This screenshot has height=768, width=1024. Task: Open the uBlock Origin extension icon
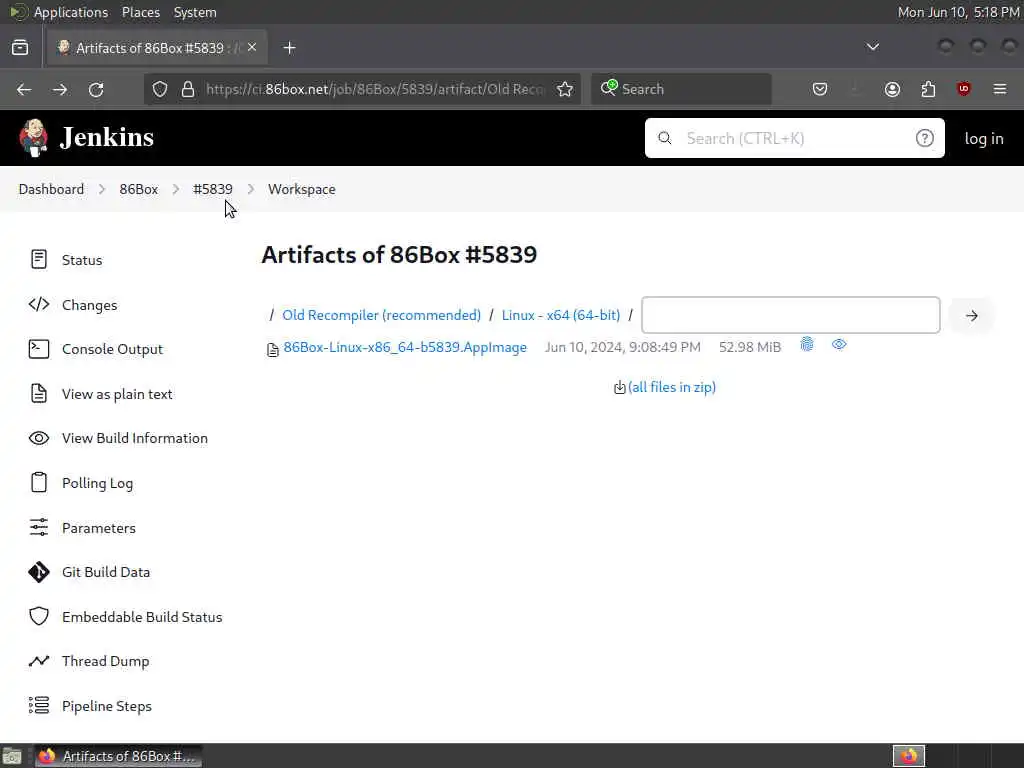964,89
